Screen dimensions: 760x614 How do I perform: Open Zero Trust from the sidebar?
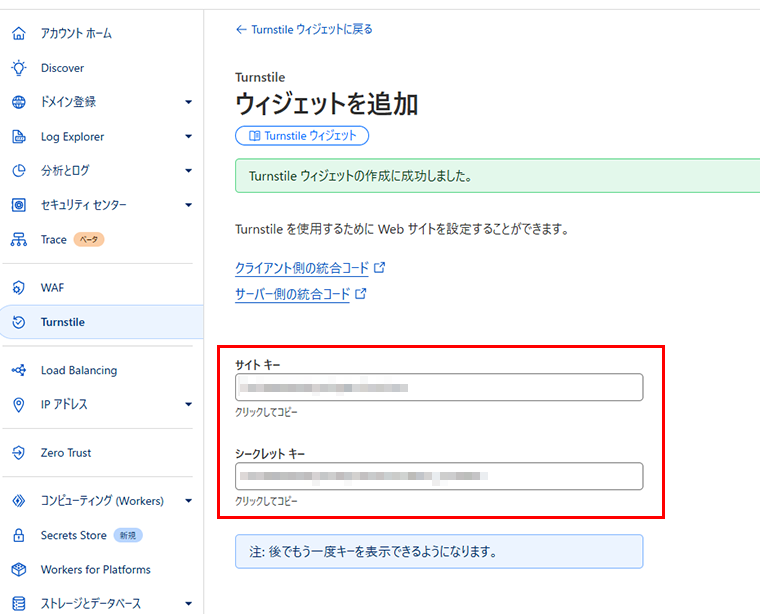pyautogui.click(x=66, y=453)
